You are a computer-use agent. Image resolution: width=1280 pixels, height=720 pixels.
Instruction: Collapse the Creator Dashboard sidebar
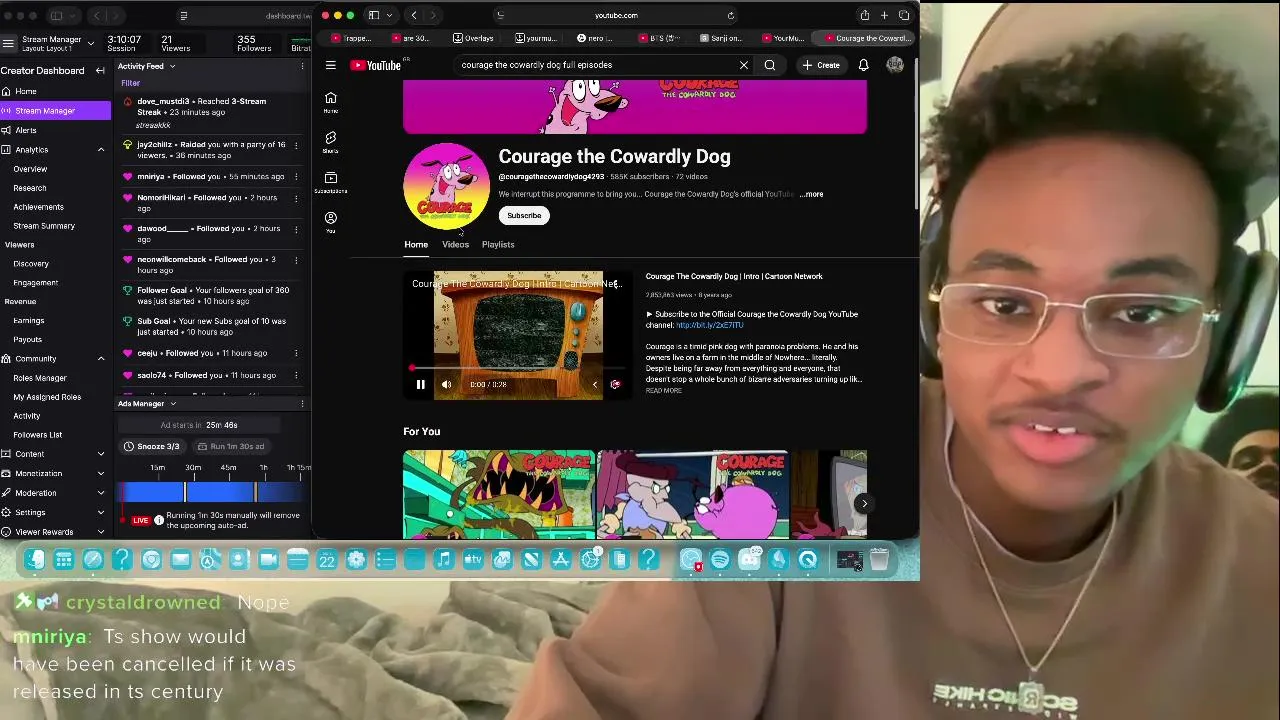click(100, 70)
